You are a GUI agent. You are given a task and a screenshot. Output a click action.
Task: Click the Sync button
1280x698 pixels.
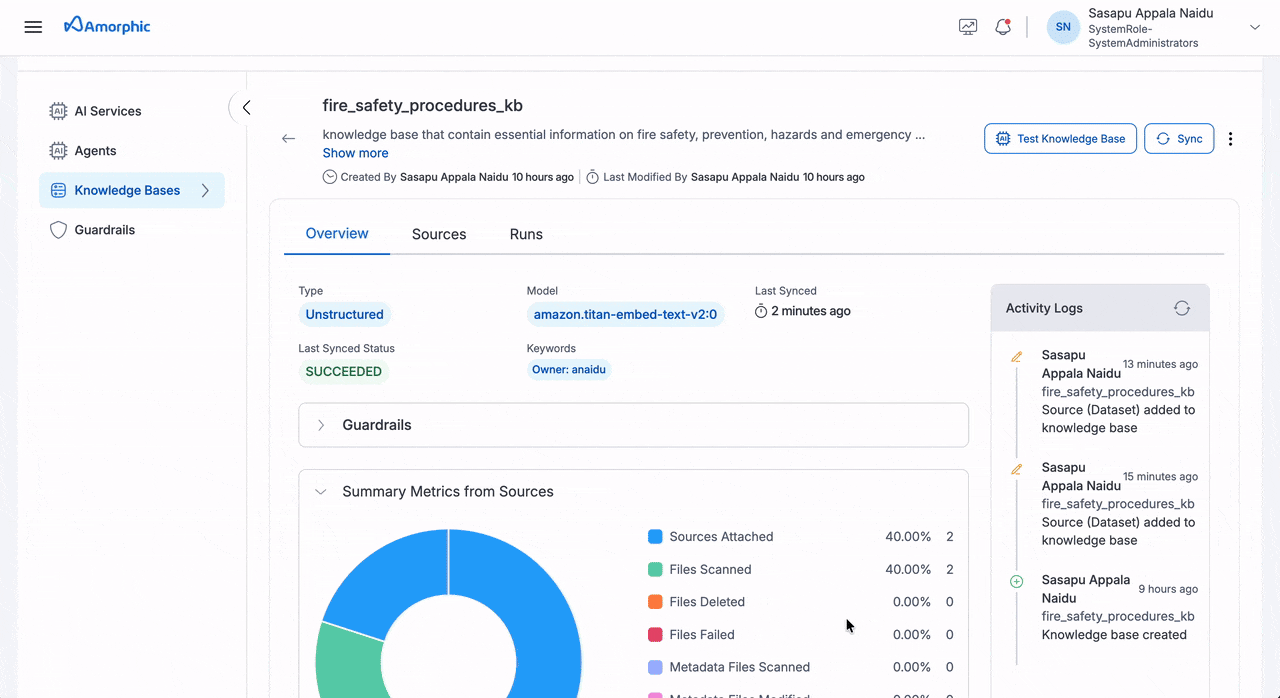tap(1179, 138)
